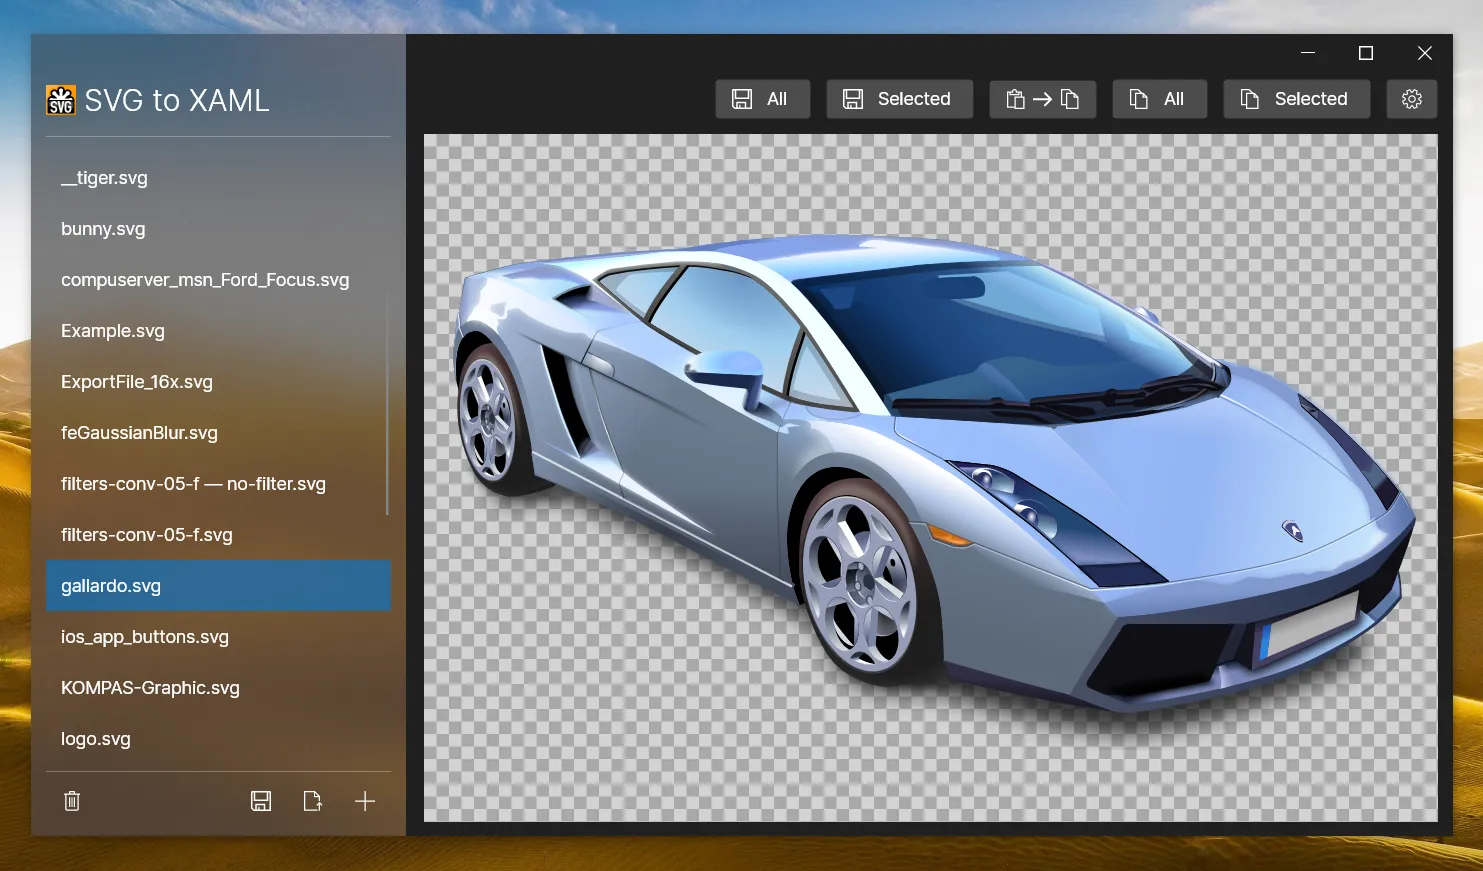Minimize the application window
The height and width of the screenshot is (871, 1483).
(x=1308, y=53)
